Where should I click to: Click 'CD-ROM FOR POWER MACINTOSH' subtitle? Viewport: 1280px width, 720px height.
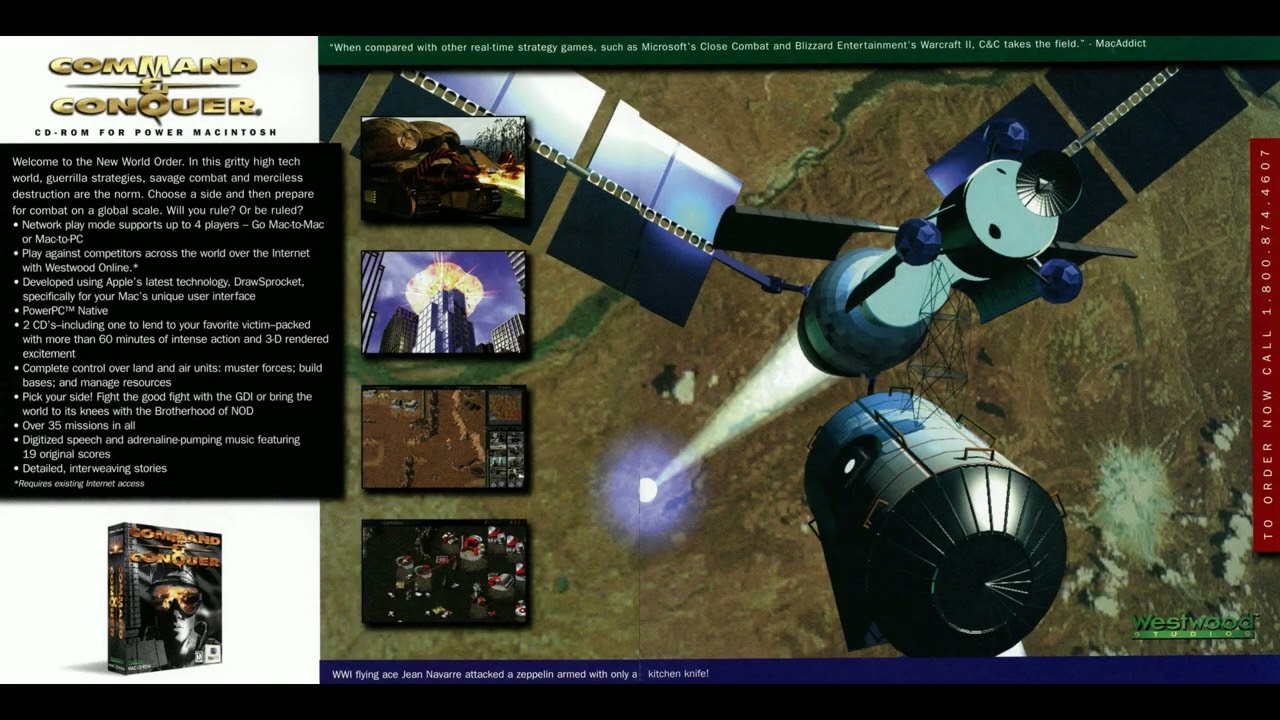[x=155, y=132]
